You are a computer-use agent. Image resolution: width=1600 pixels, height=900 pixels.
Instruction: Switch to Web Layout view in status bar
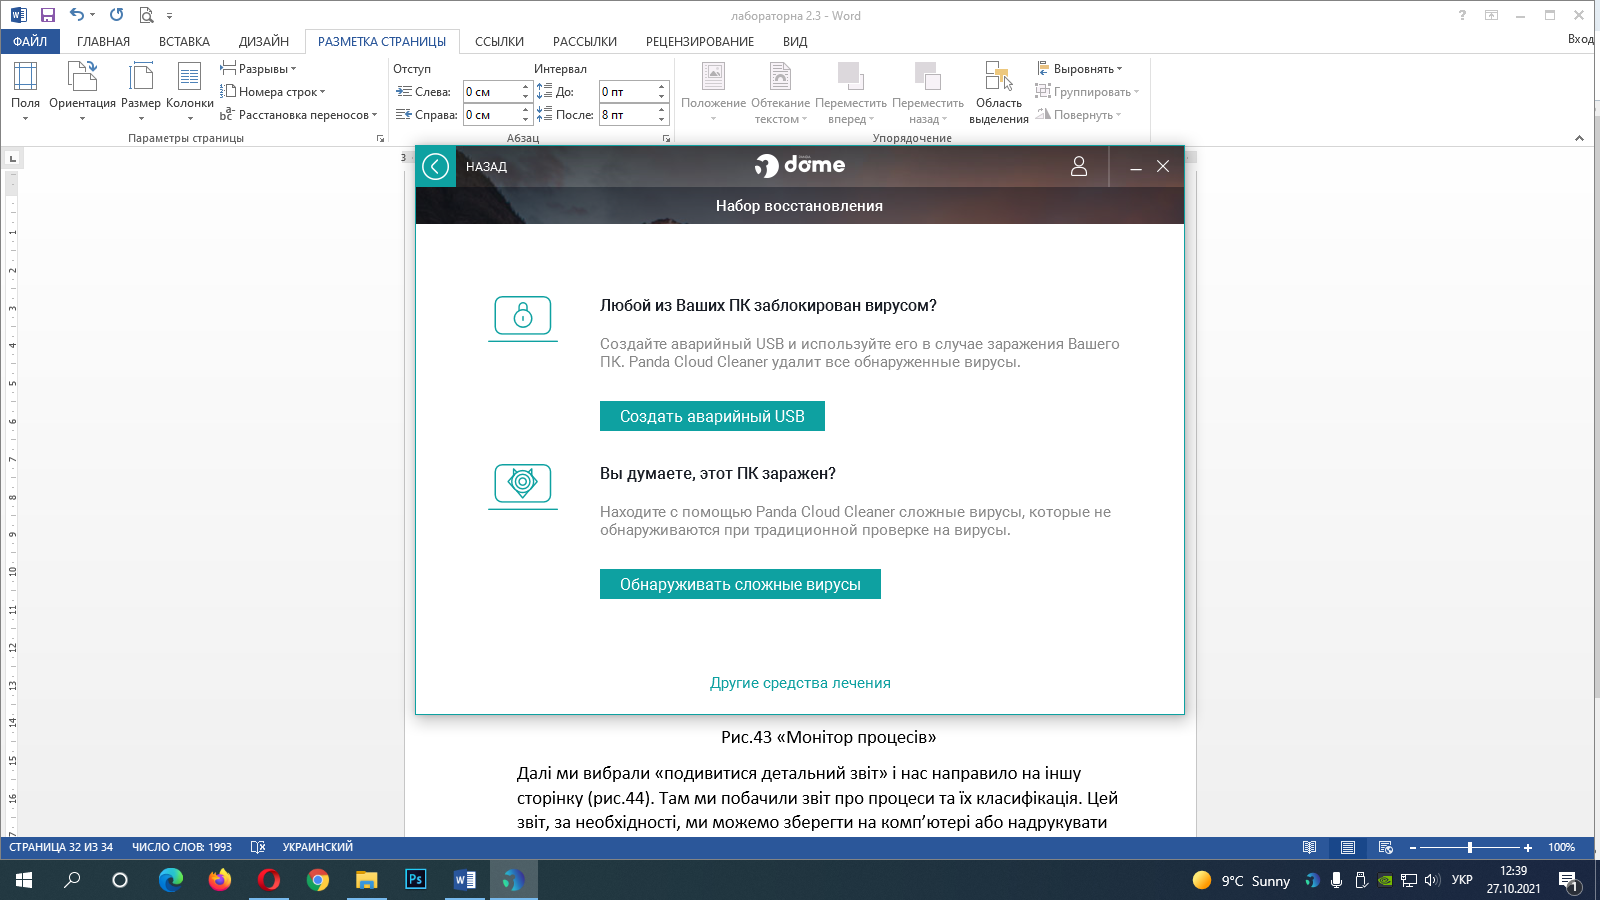tap(1385, 847)
